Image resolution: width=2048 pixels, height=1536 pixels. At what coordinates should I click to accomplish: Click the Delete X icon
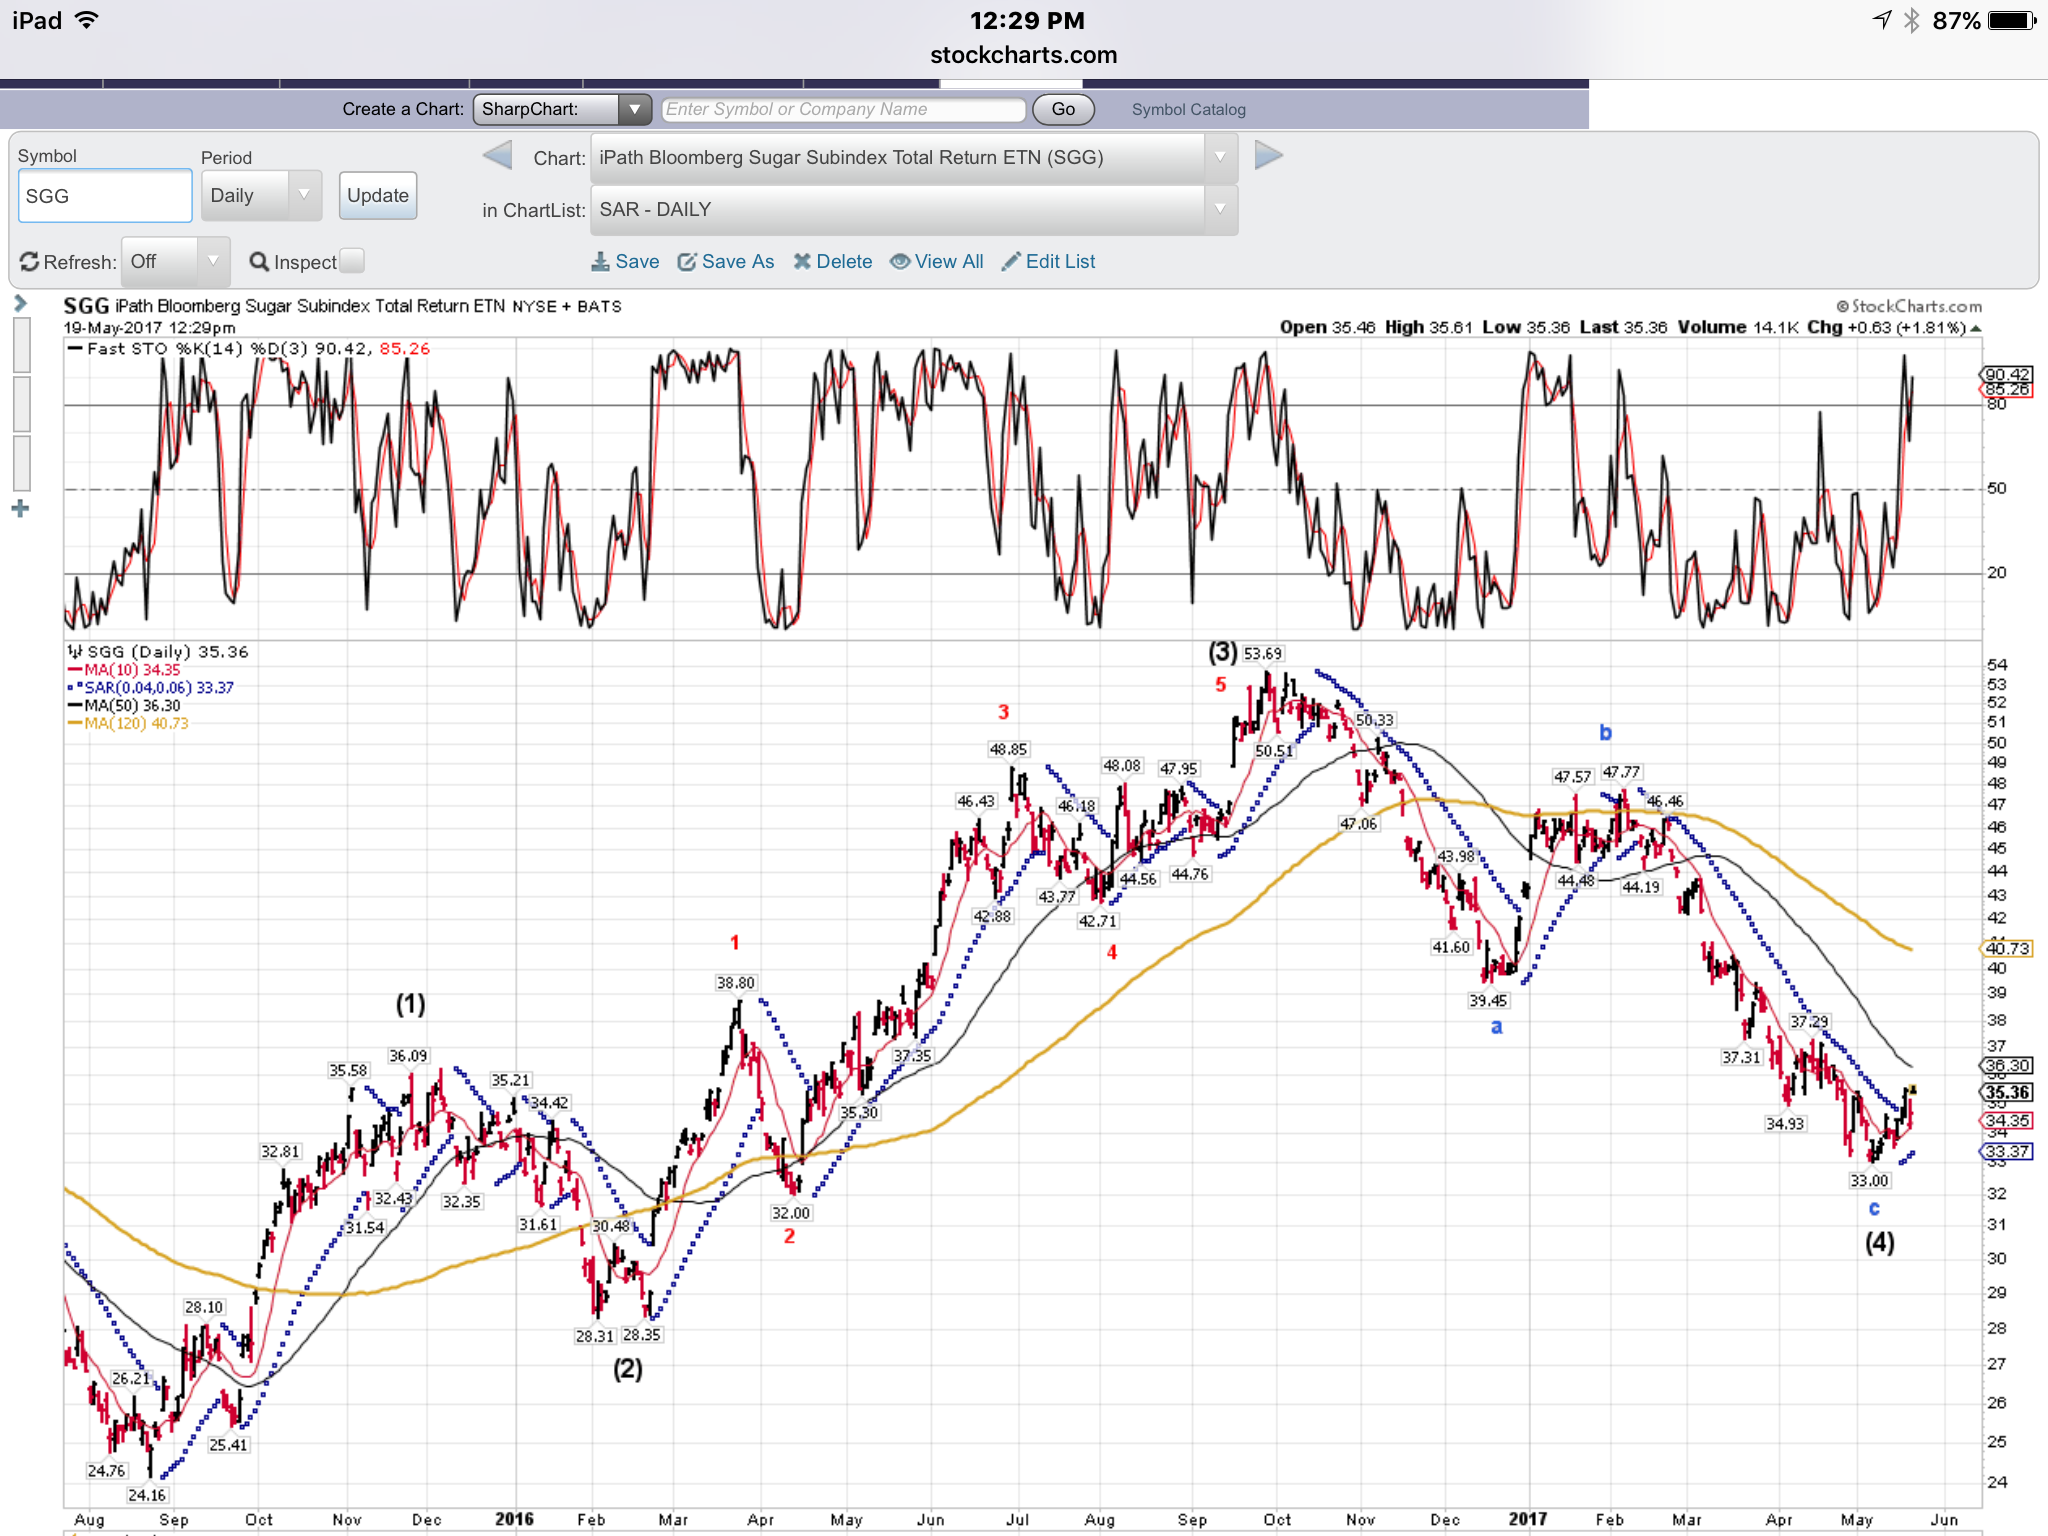click(x=802, y=262)
